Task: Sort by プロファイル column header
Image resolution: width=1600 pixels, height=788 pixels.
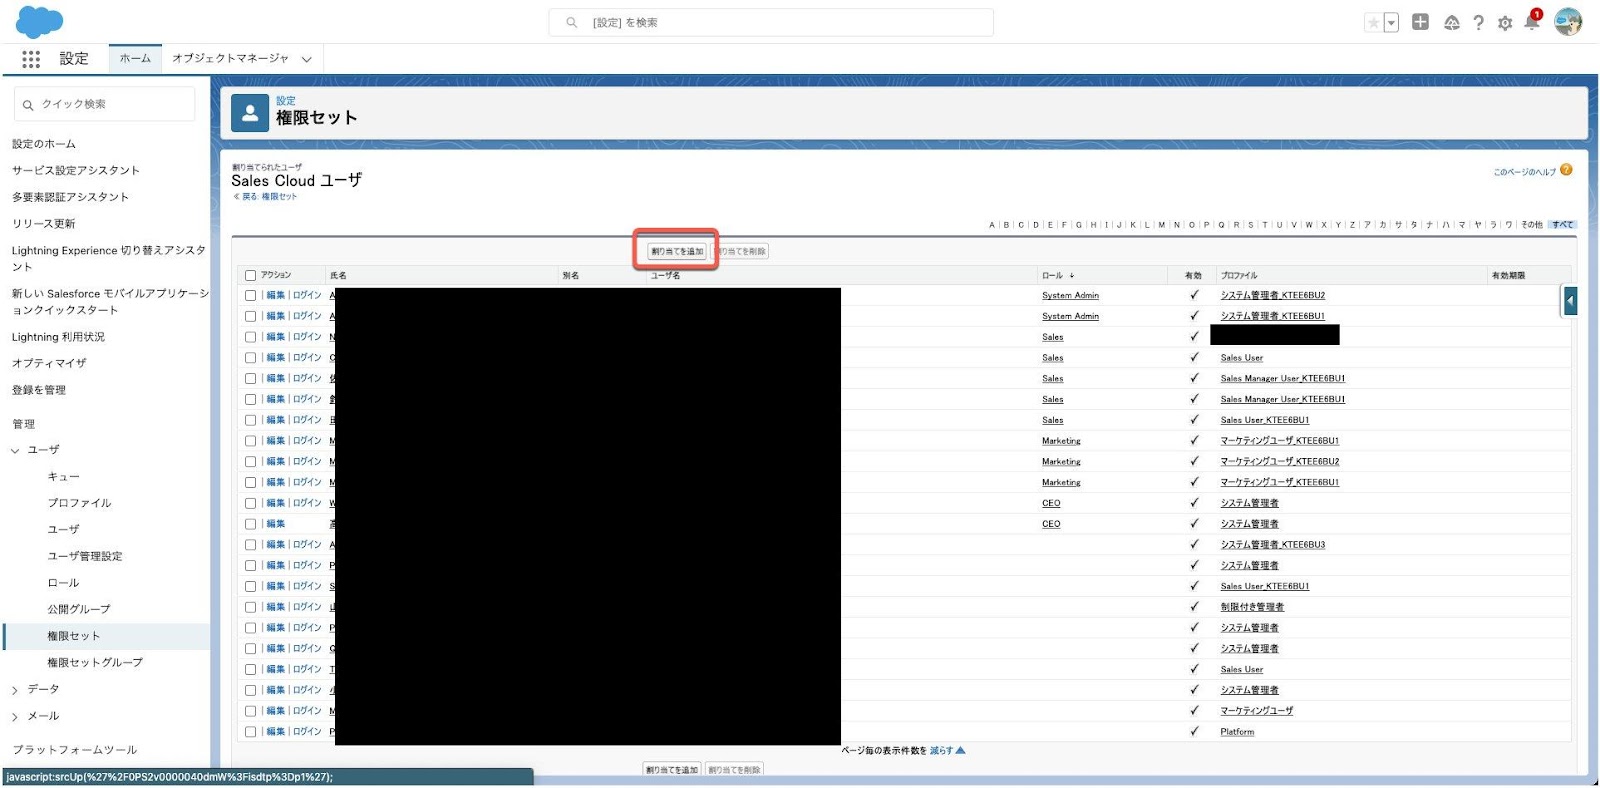Action: [x=1239, y=276]
